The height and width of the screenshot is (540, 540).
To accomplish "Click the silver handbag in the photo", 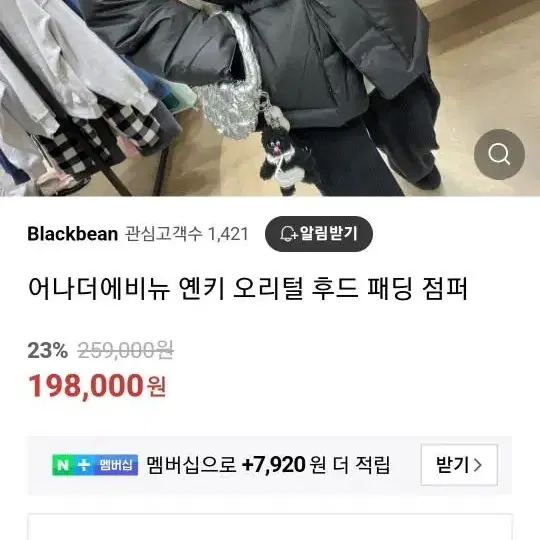I will (x=230, y=88).
